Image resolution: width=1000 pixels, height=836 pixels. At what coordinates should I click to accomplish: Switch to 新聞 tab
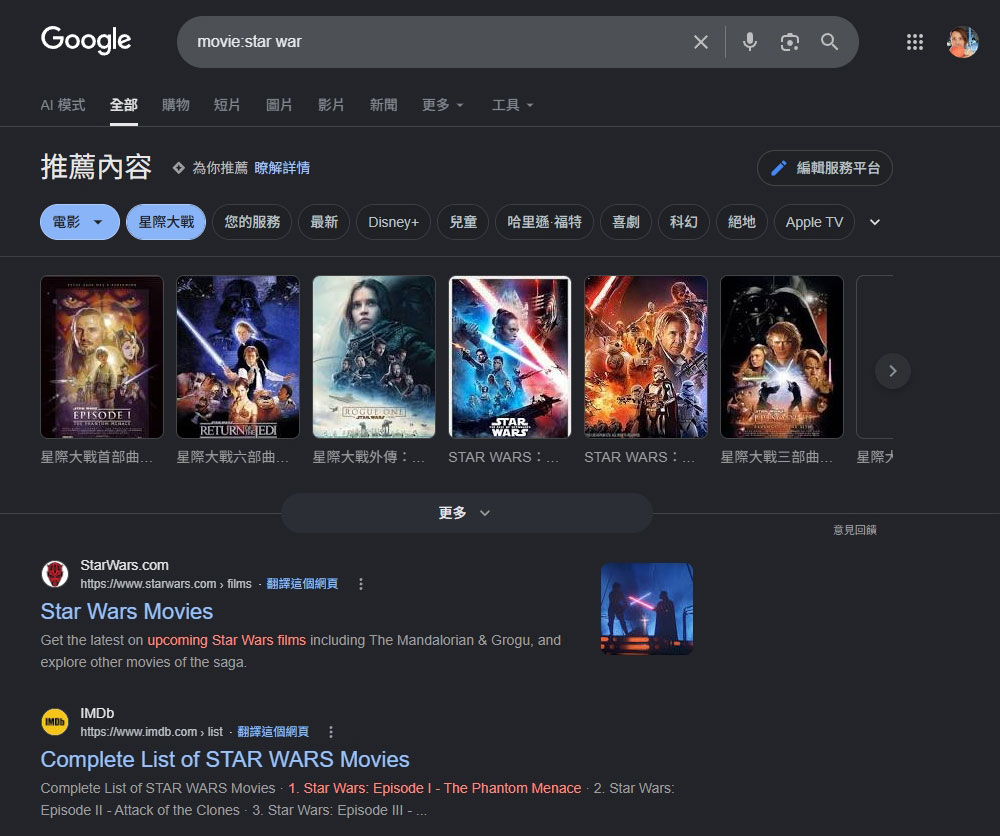pyautogui.click(x=383, y=105)
